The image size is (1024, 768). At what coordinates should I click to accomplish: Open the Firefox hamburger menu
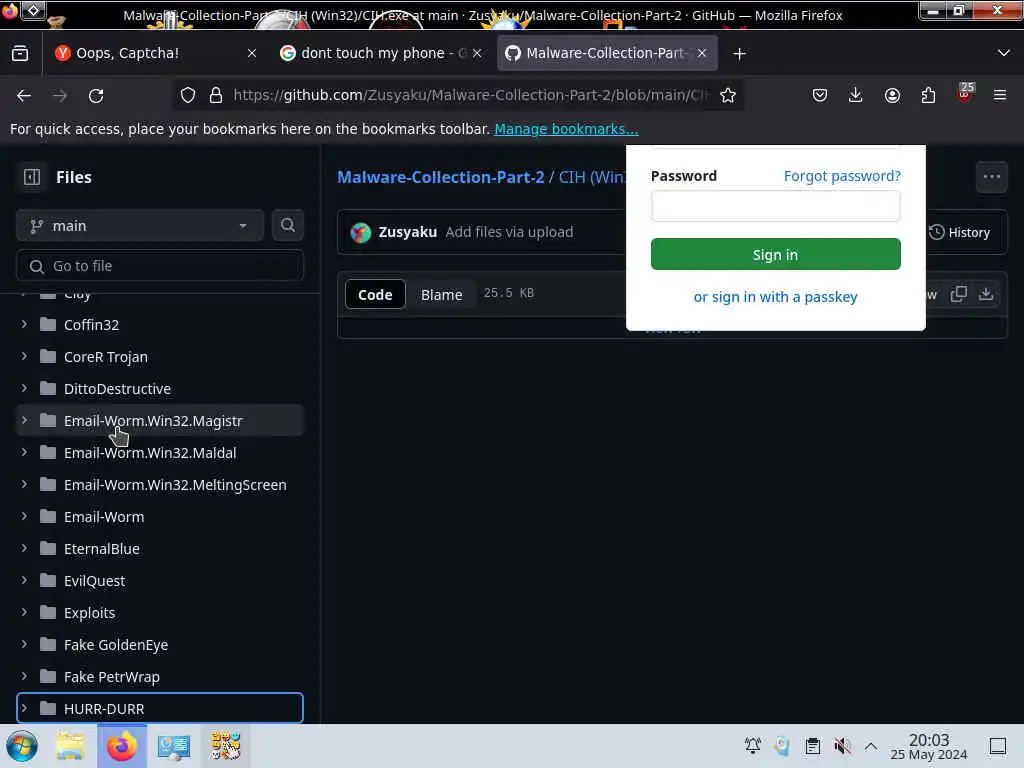[1000, 95]
